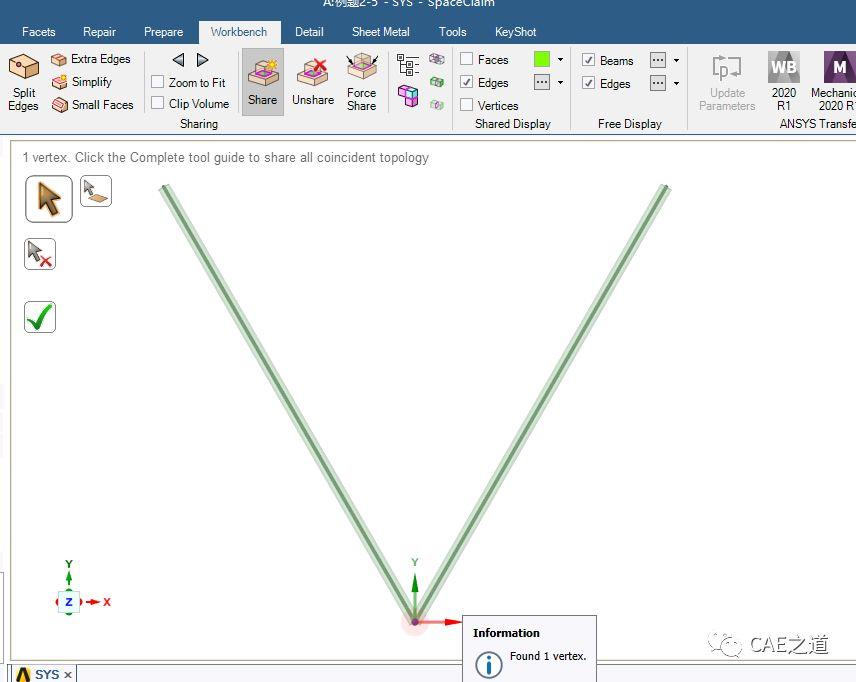856x682 pixels.
Task: Launch Workbench 2020 R1 transfer
Action: (783, 81)
